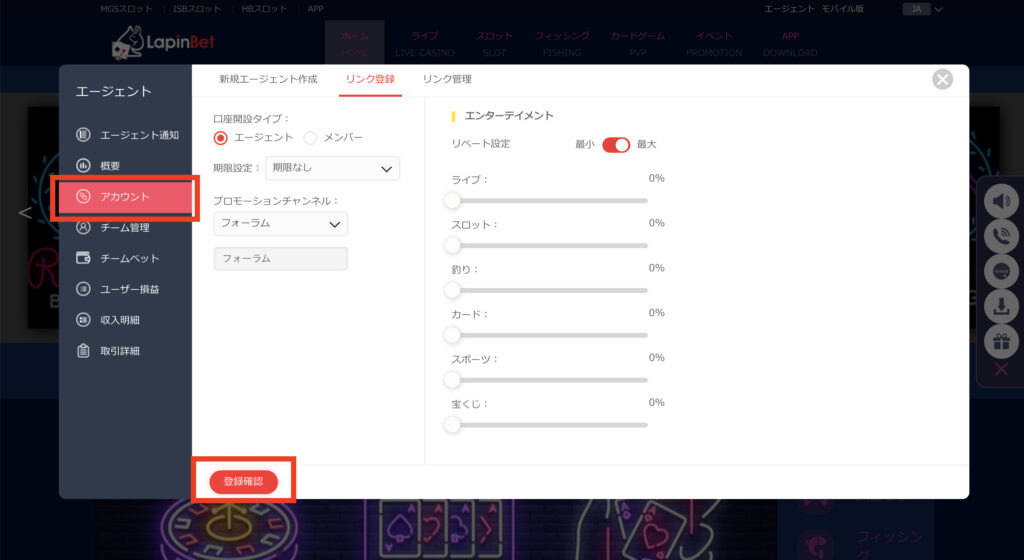This screenshot has width=1024, height=560.
Task: Click the download icon in side panel
Action: coord(1001,305)
